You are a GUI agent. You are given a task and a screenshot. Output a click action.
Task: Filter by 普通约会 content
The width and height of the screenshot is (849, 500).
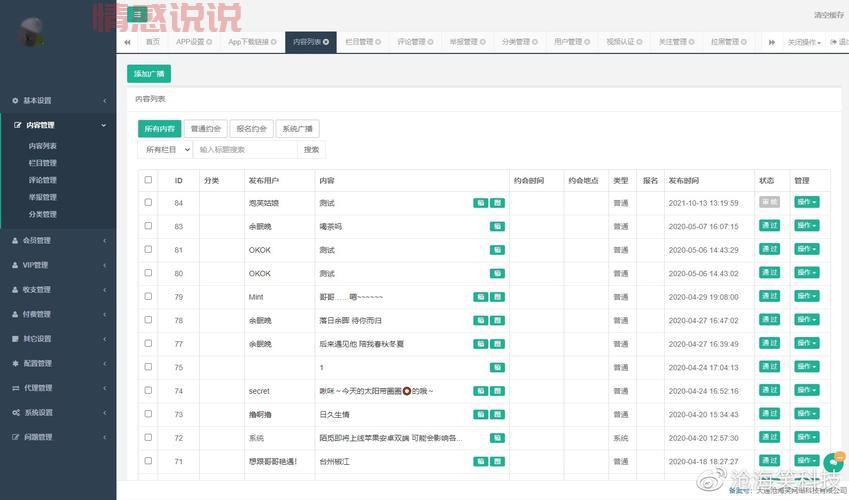pos(206,129)
